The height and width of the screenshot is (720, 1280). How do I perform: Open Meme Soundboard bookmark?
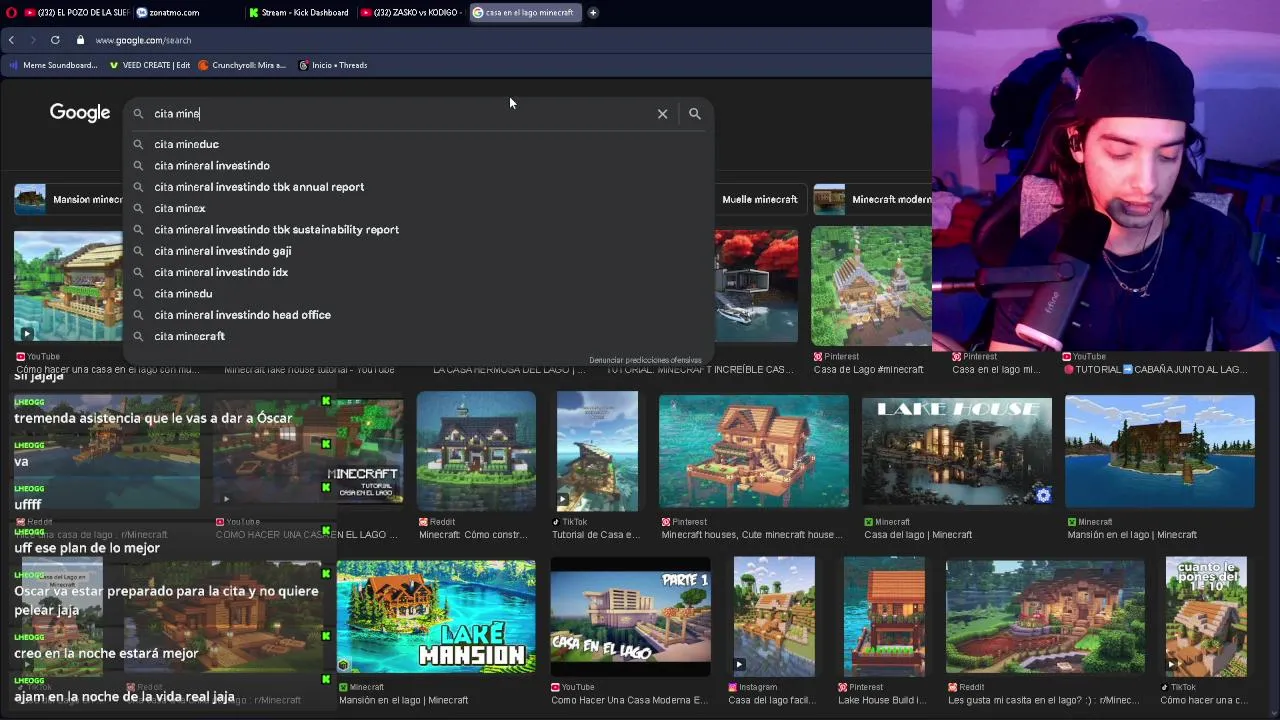coord(53,65)
